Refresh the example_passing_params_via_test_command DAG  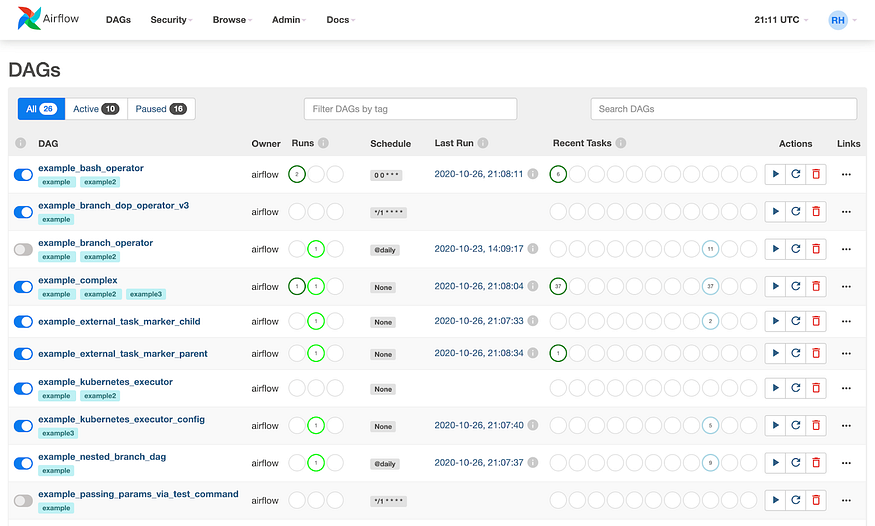(796, 500)
